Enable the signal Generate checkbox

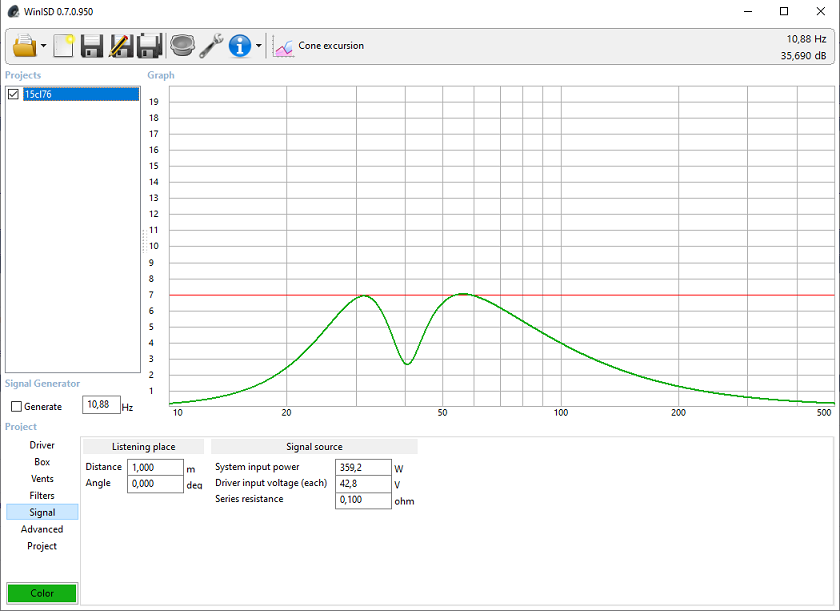tap(16, 406)
